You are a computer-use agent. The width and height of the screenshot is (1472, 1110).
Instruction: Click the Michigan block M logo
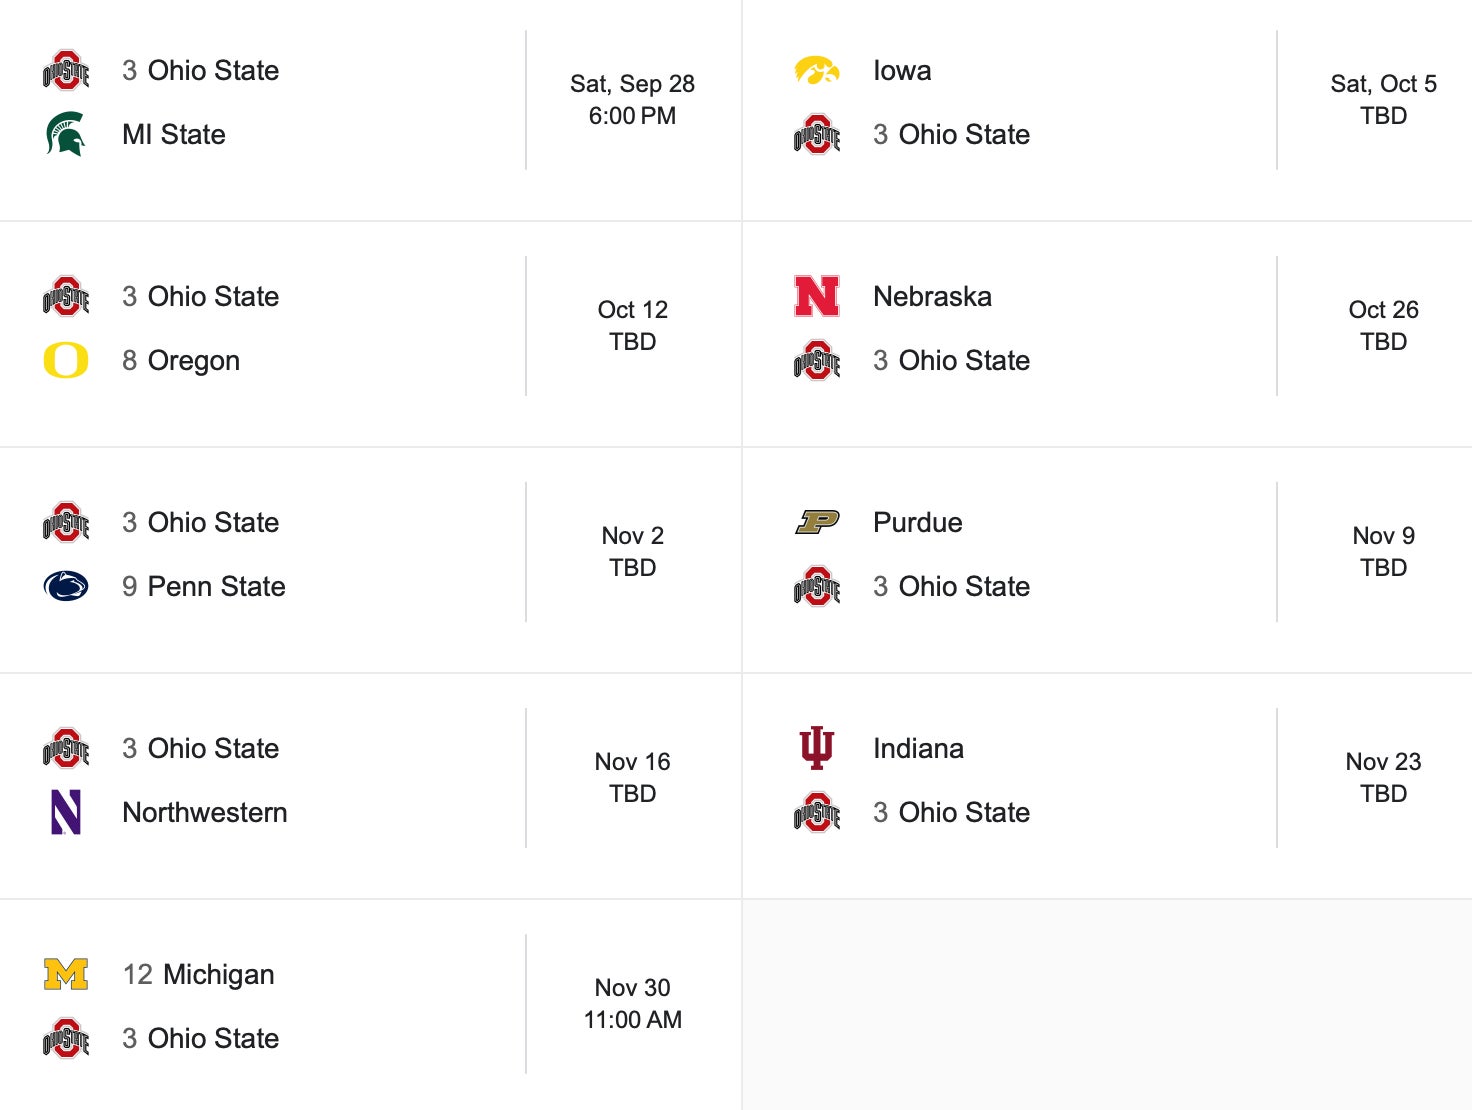point(66,974)
